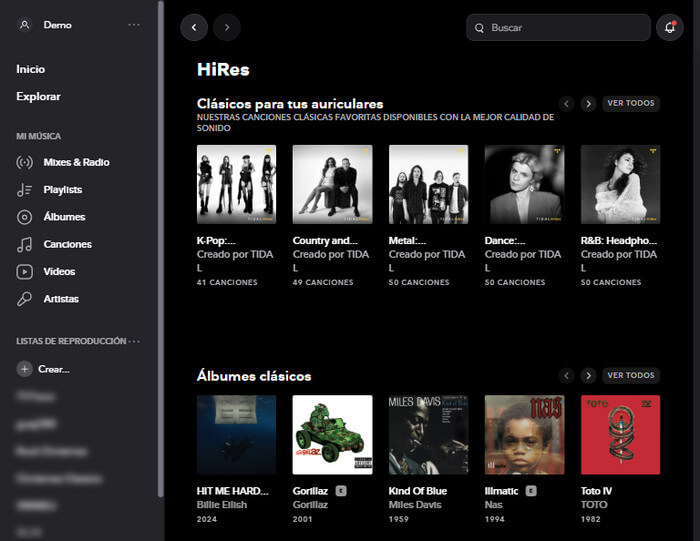
Task: Open the Toto IV album cover
Action: [620, 435]
